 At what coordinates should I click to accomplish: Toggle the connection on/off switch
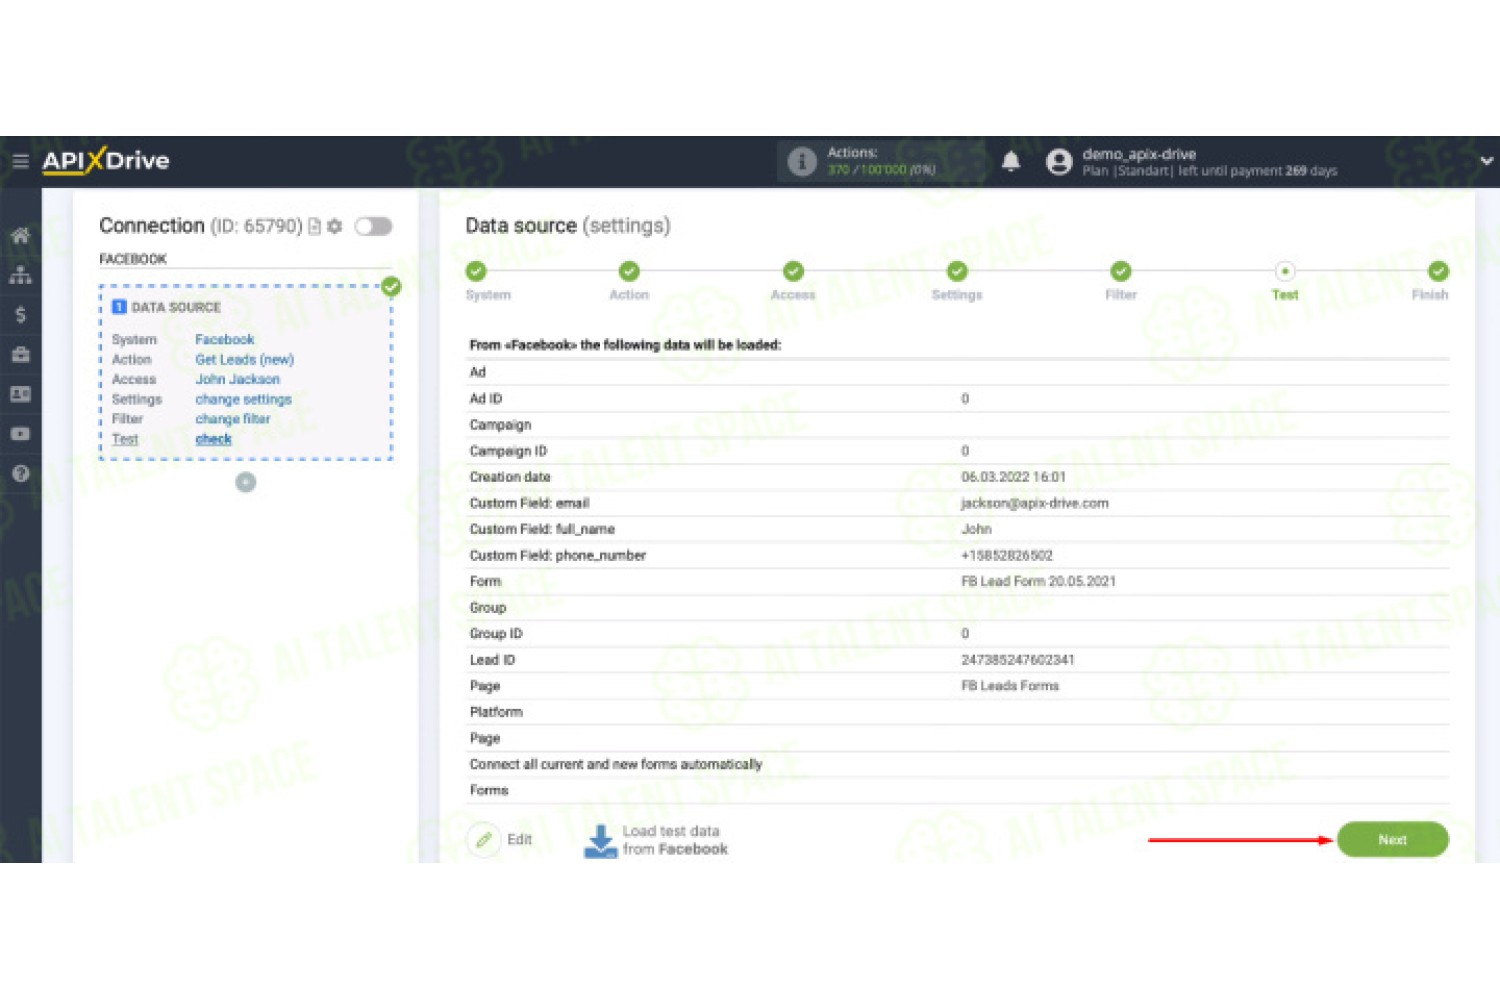click(x=373, y=226)
